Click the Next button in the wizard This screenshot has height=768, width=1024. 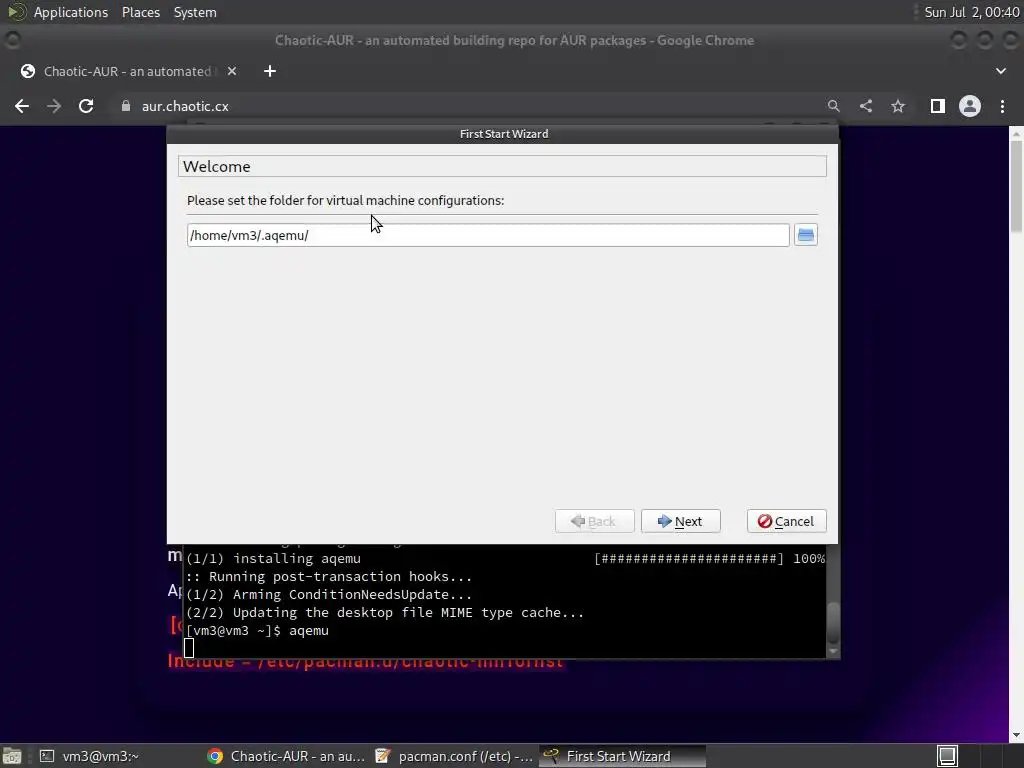[x=680, y=521]
